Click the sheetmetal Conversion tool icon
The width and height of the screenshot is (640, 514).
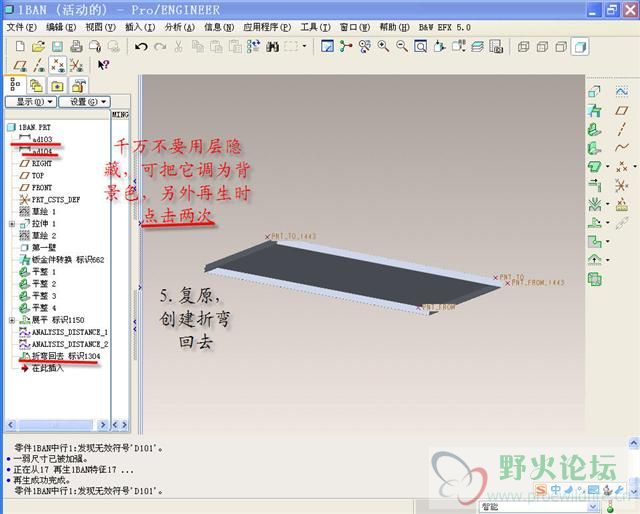(x=594, y=110)
